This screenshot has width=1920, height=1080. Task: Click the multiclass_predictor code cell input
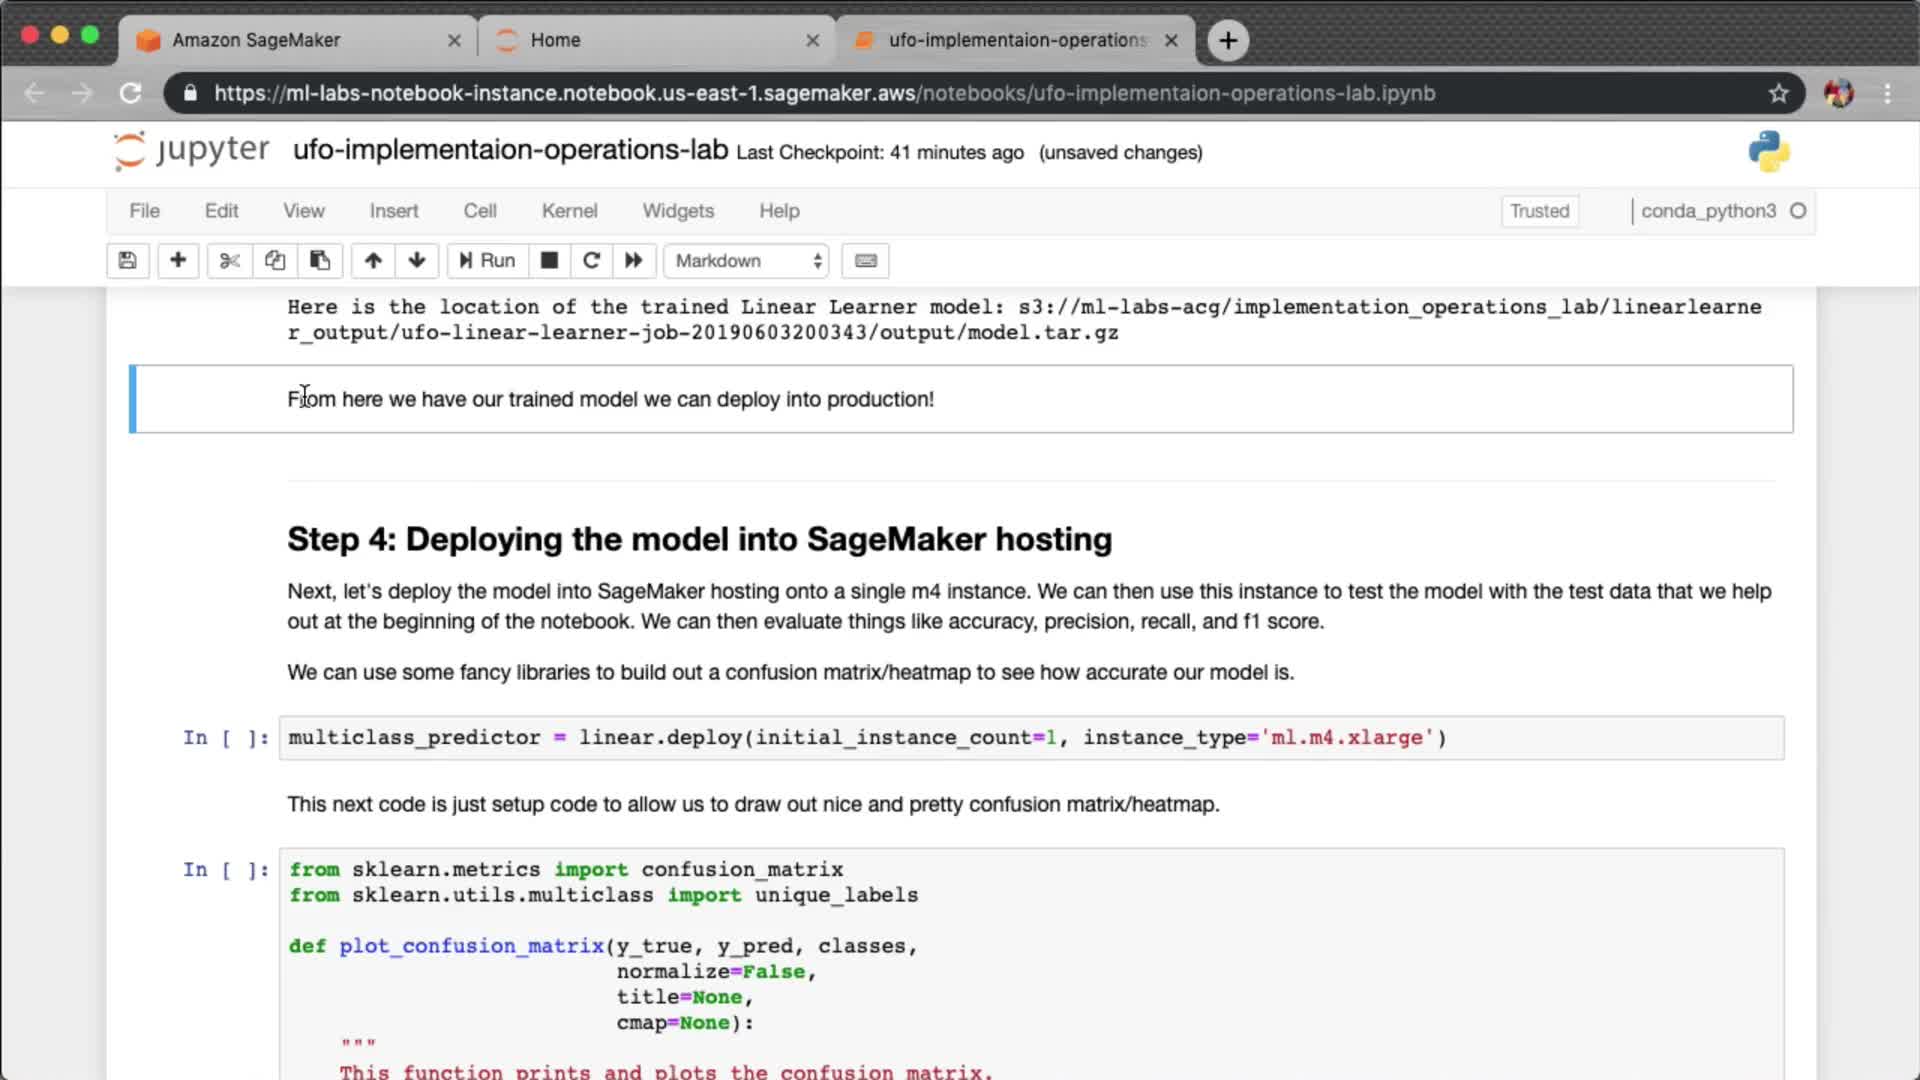tap(1030, 738)
